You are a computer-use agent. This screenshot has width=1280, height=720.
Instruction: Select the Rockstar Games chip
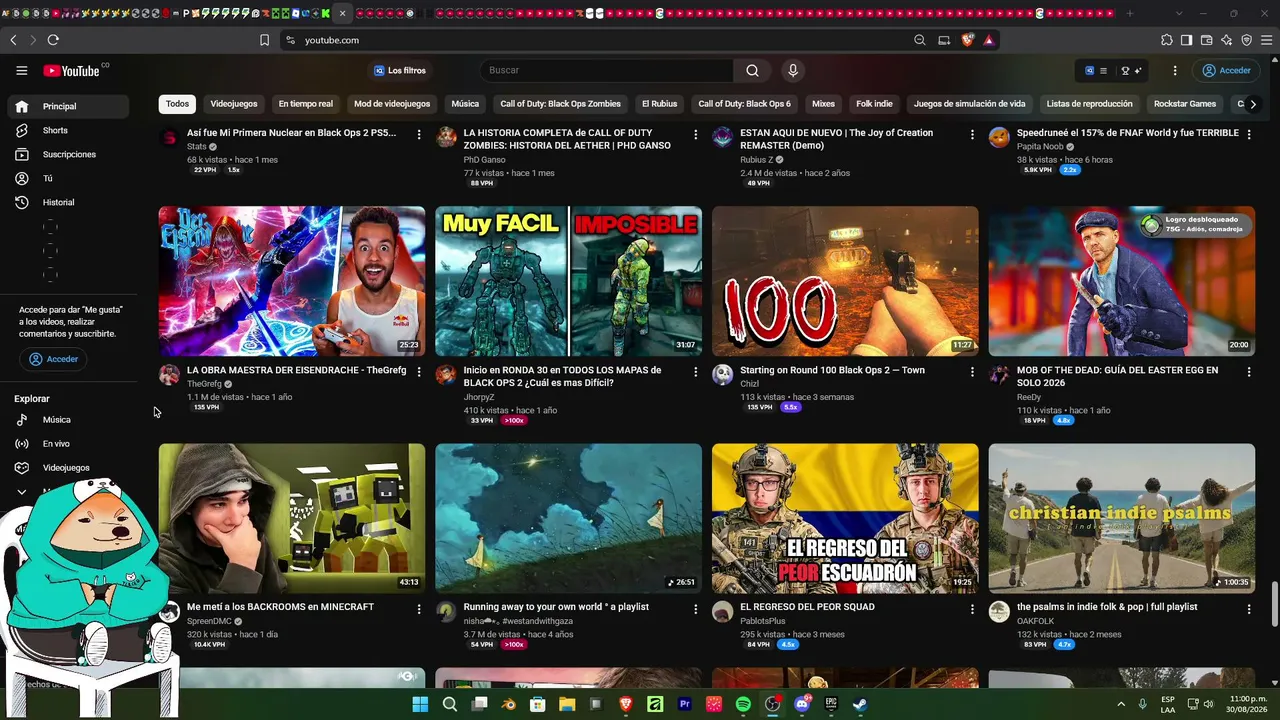1185,104
